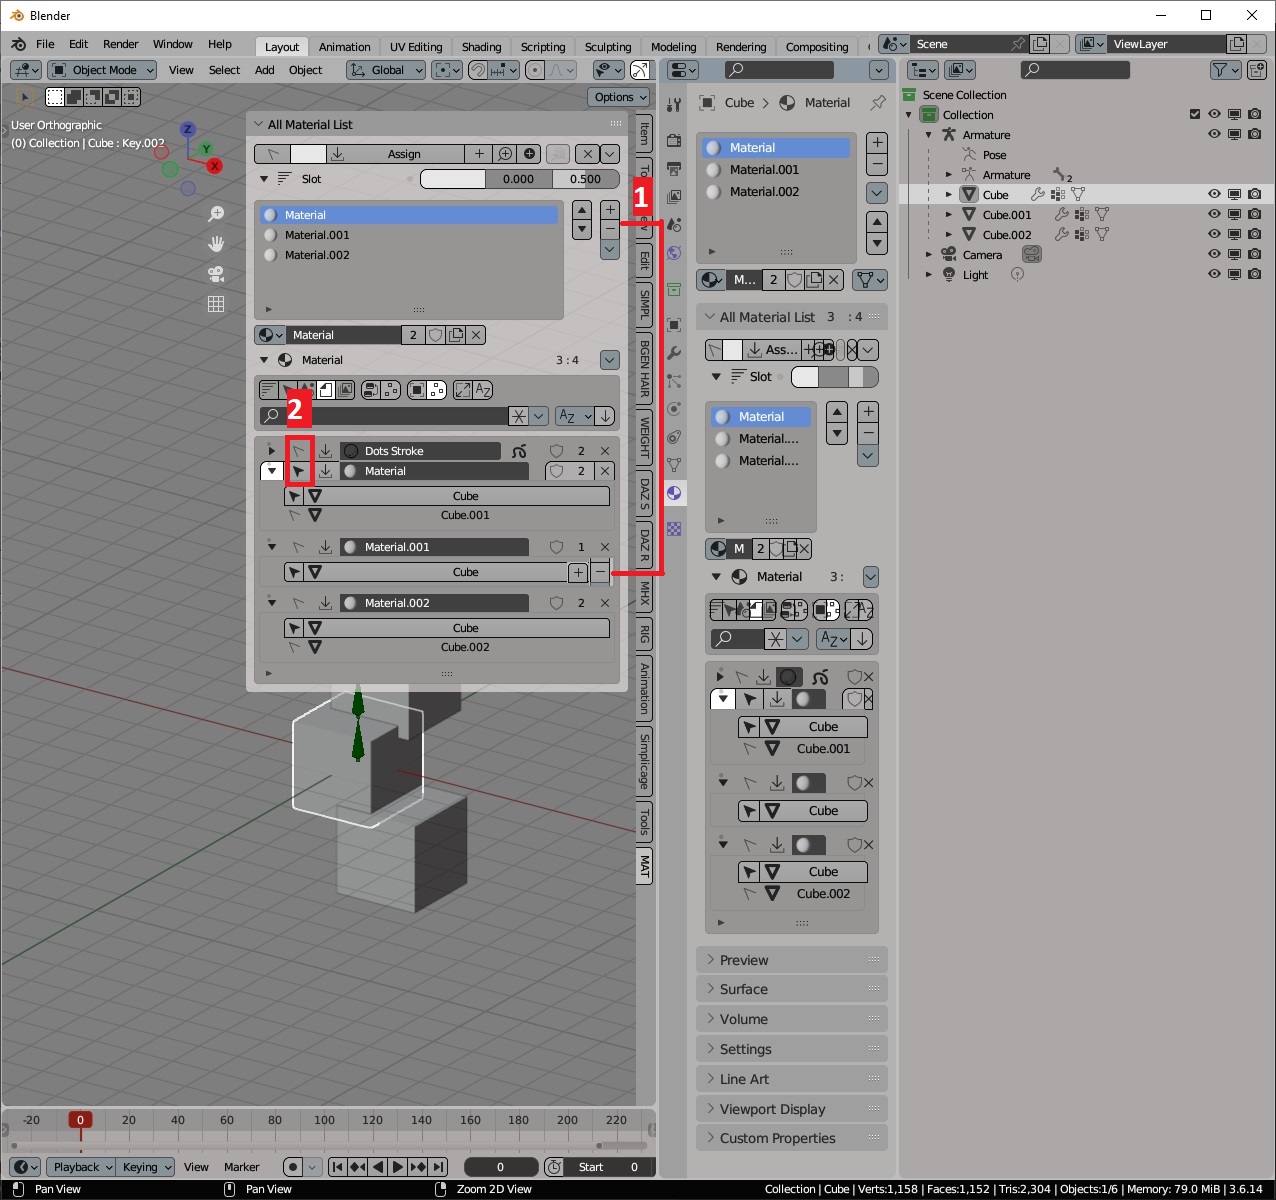Open the timeline Marker menu
Image resolution: width=1276 pixels, height=1200 pixels.
(x=242, y=1167)
